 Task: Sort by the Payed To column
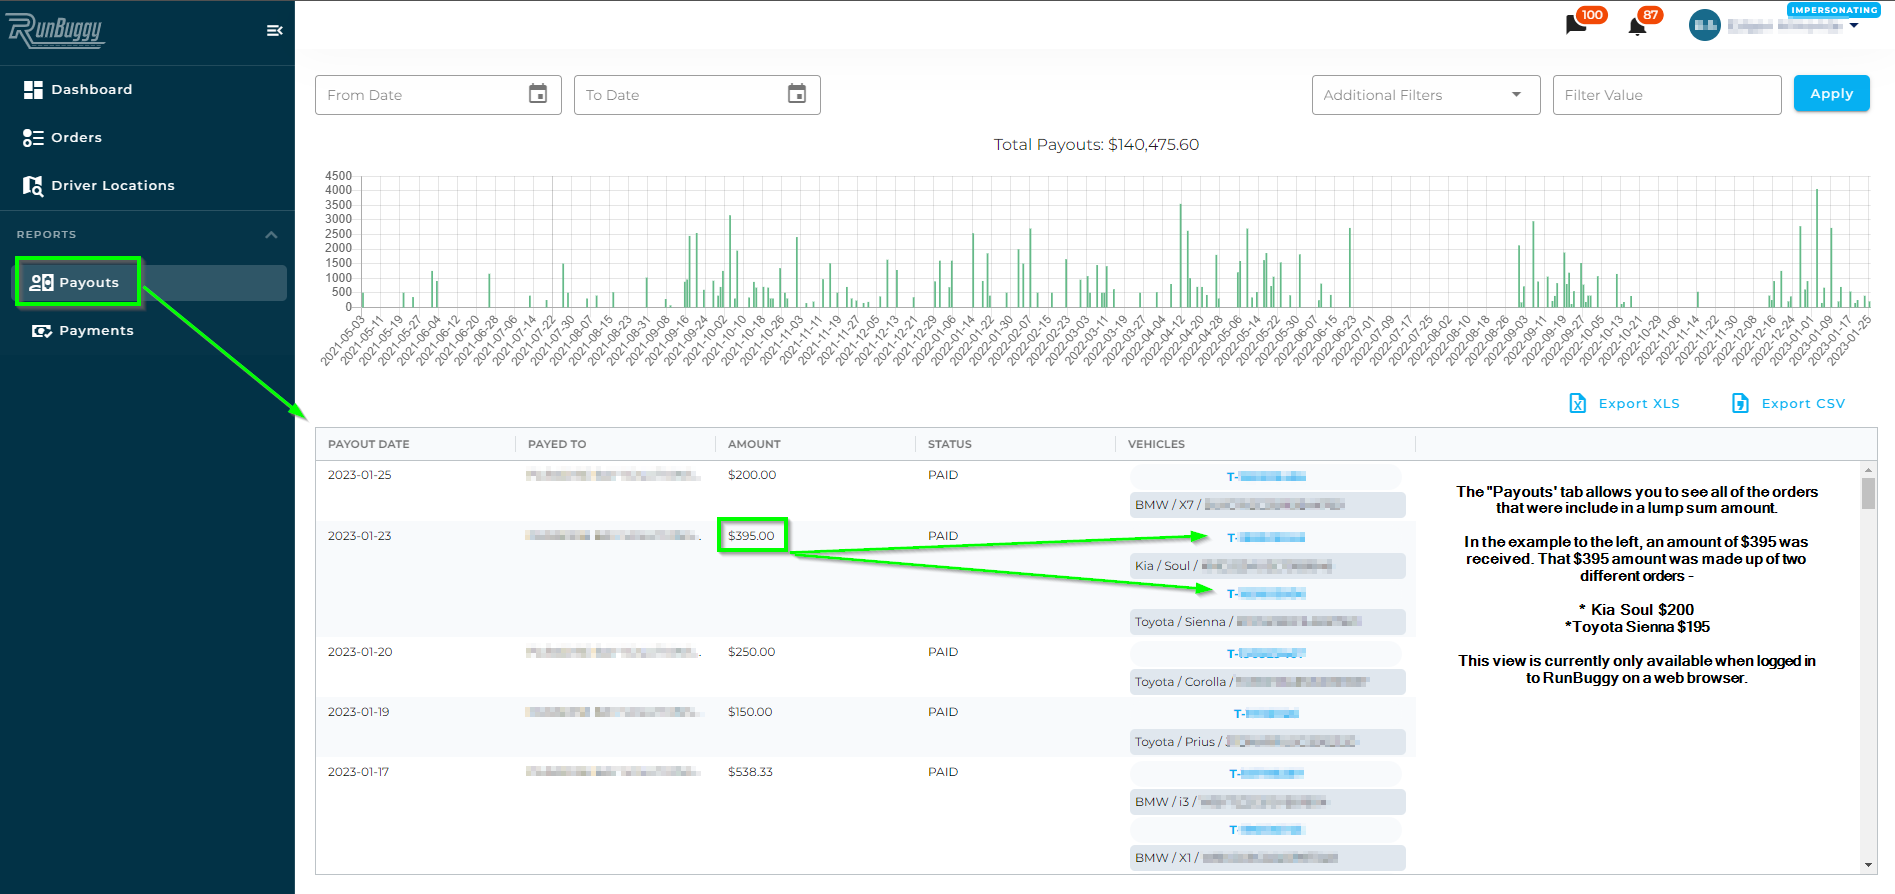(x=557, y=444)
